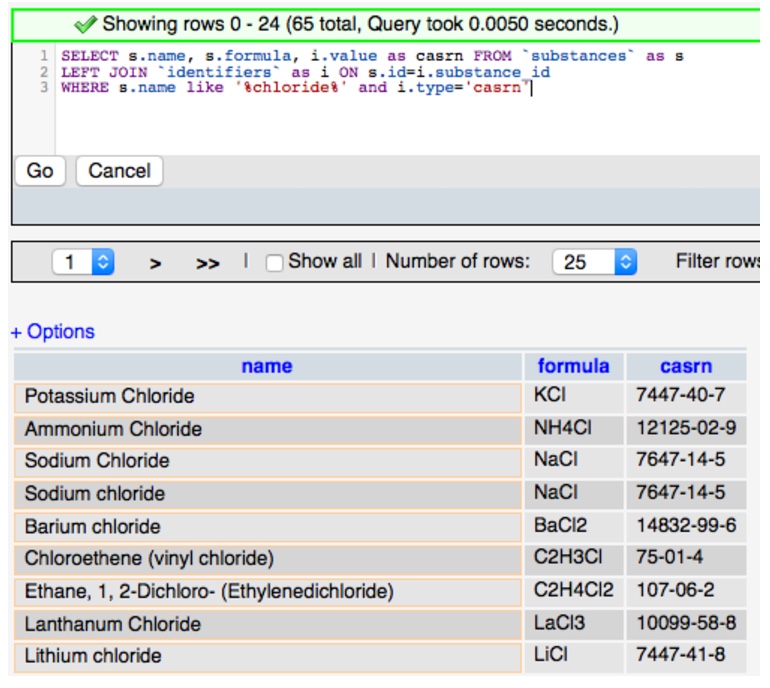Image resolution: width=770 pixels, height=688 pixels.
Task: Jump to last page of results
Action: point(207,263)
